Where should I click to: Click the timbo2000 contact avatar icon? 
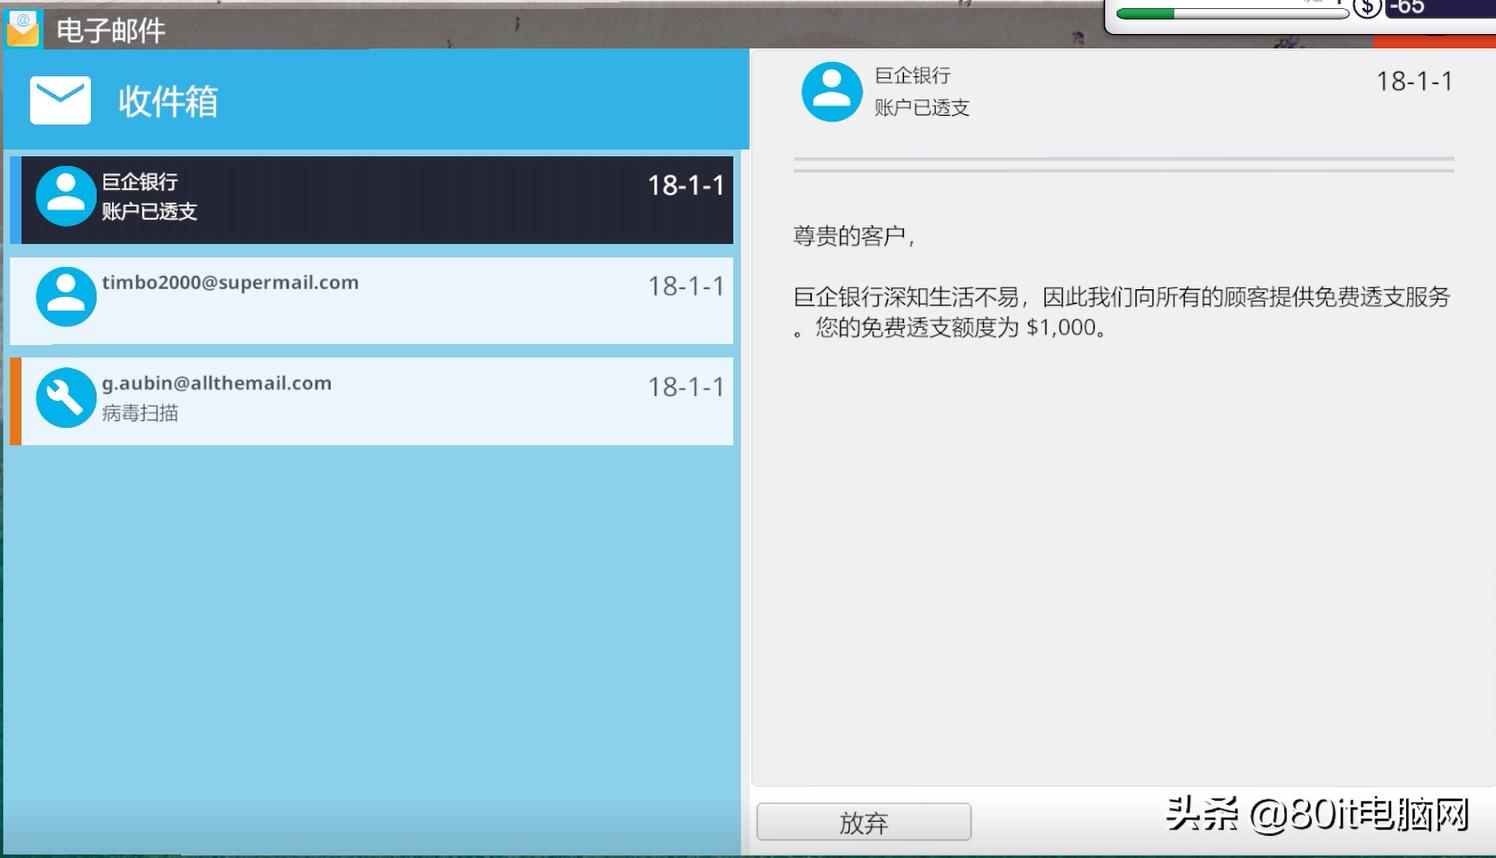click(65, 296)
